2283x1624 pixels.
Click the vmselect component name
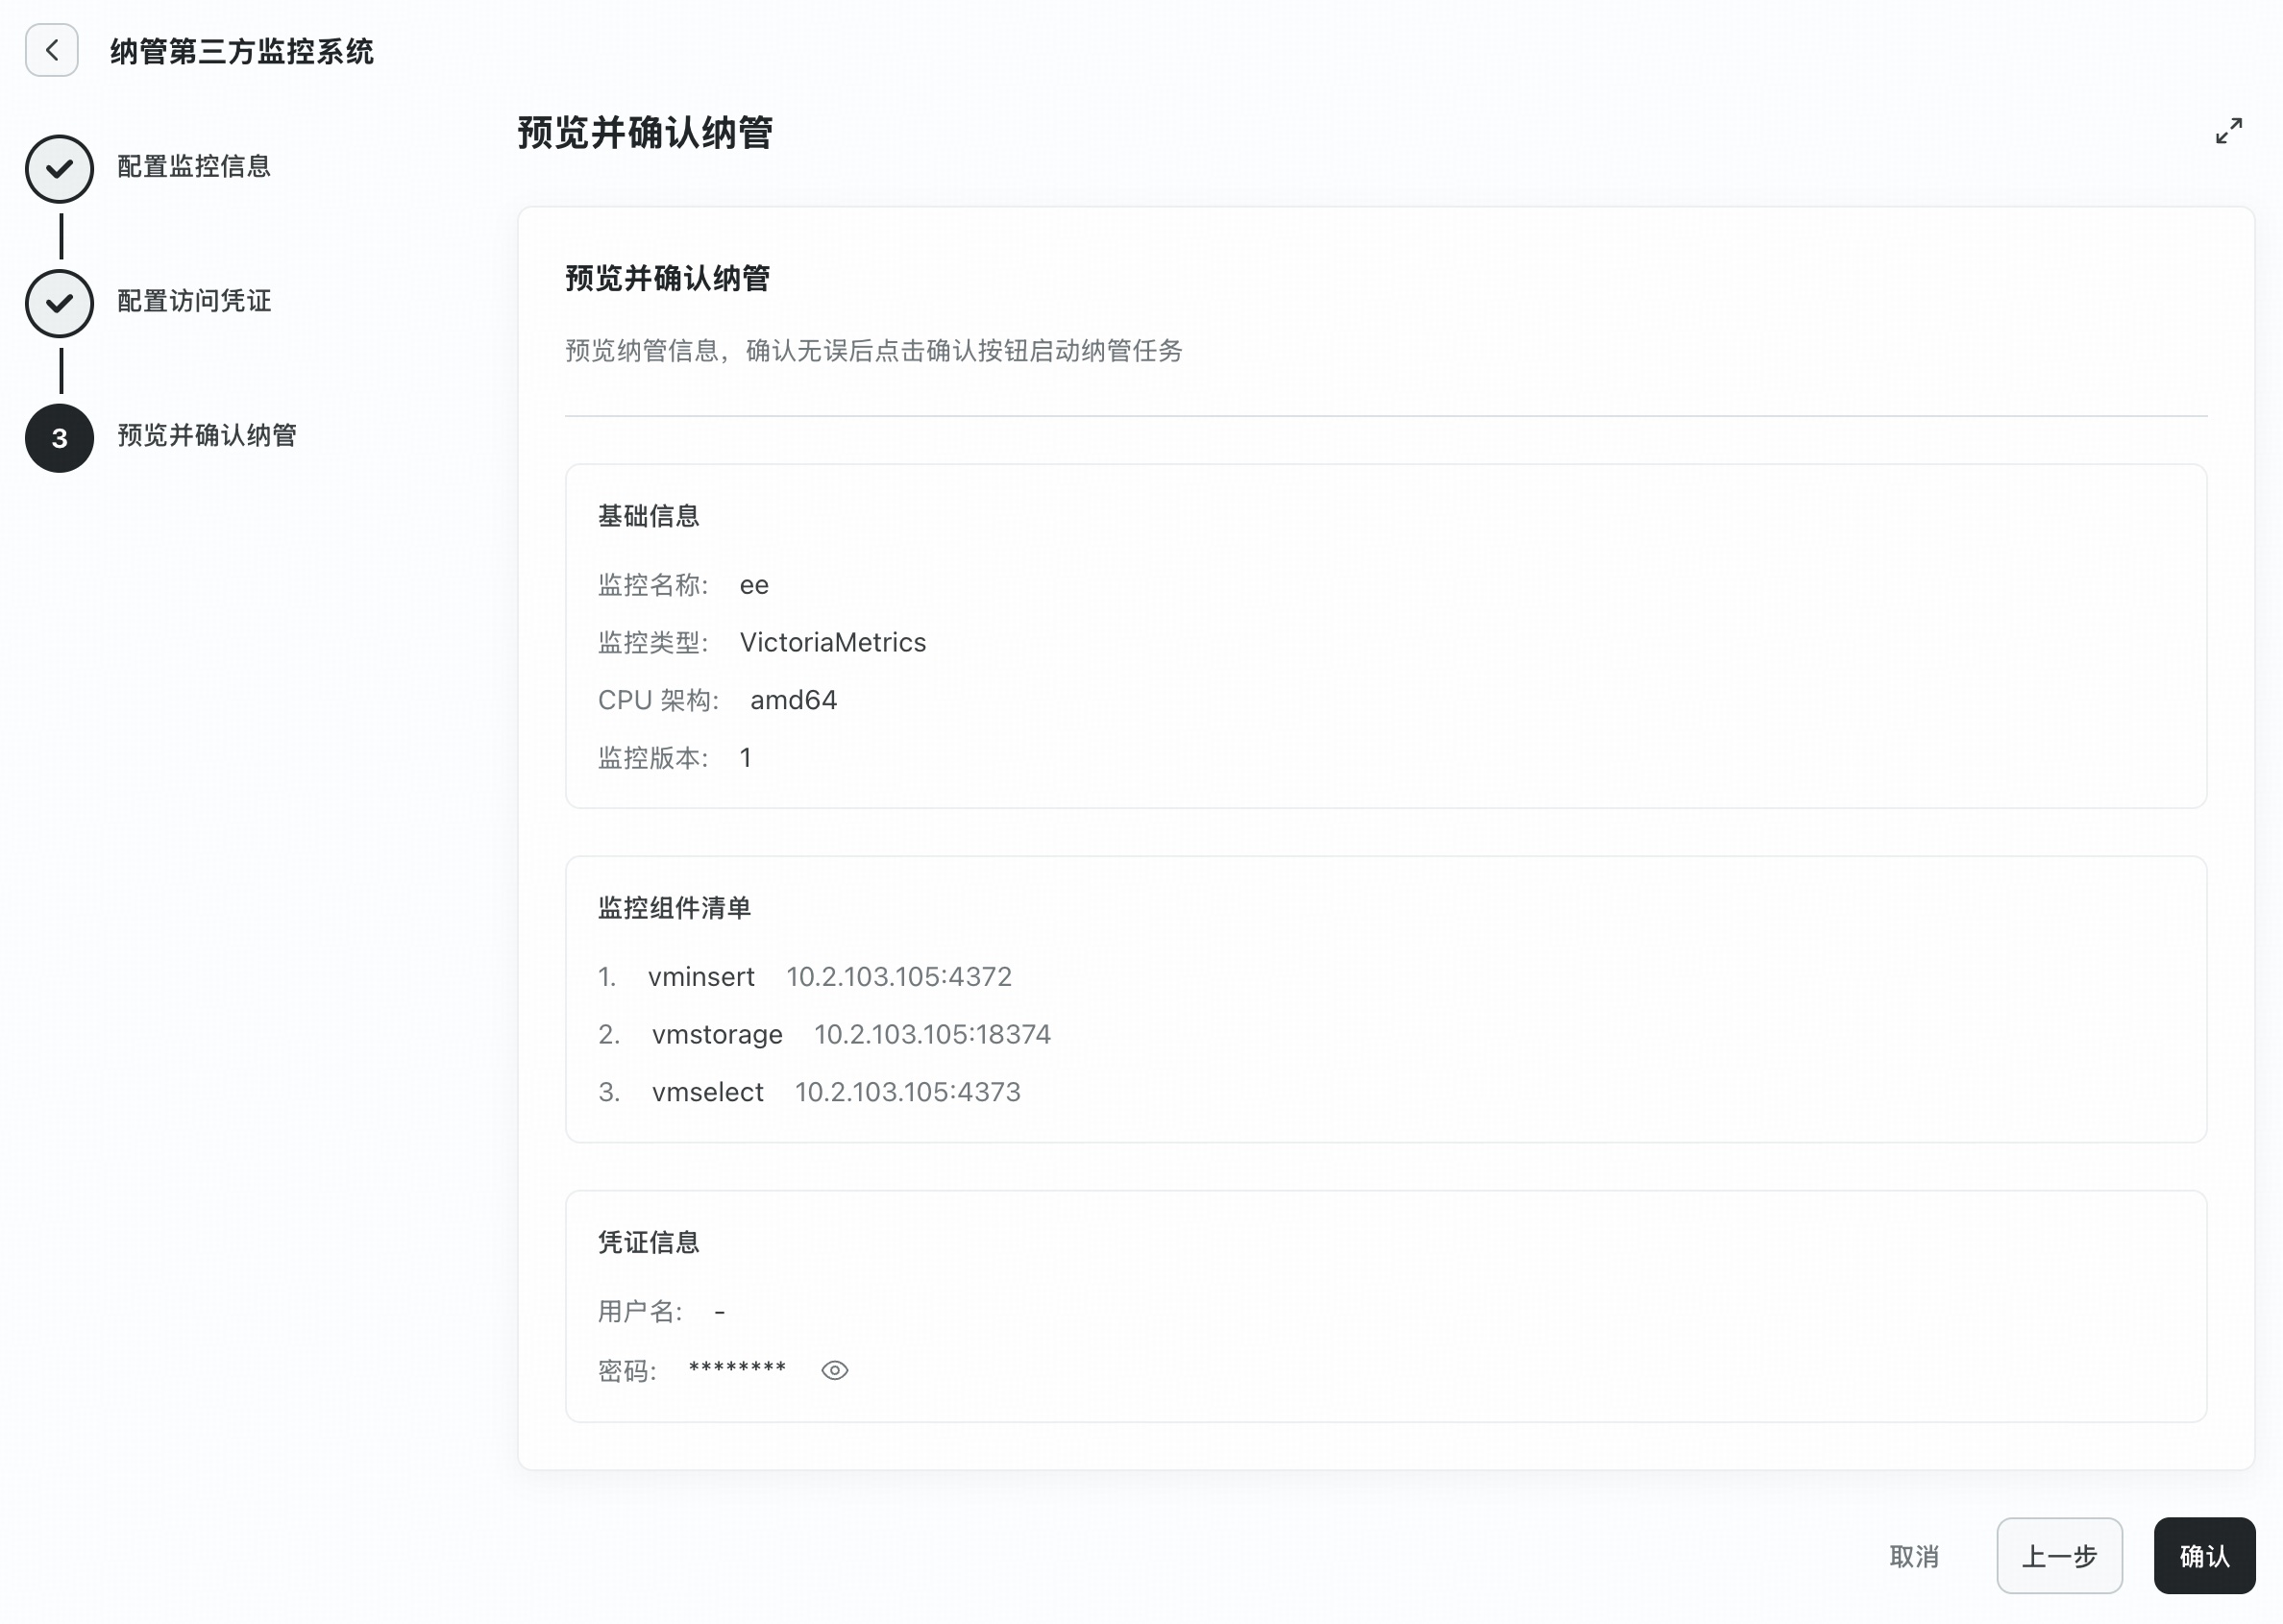pyautogui.click(x=708, y=1092)
